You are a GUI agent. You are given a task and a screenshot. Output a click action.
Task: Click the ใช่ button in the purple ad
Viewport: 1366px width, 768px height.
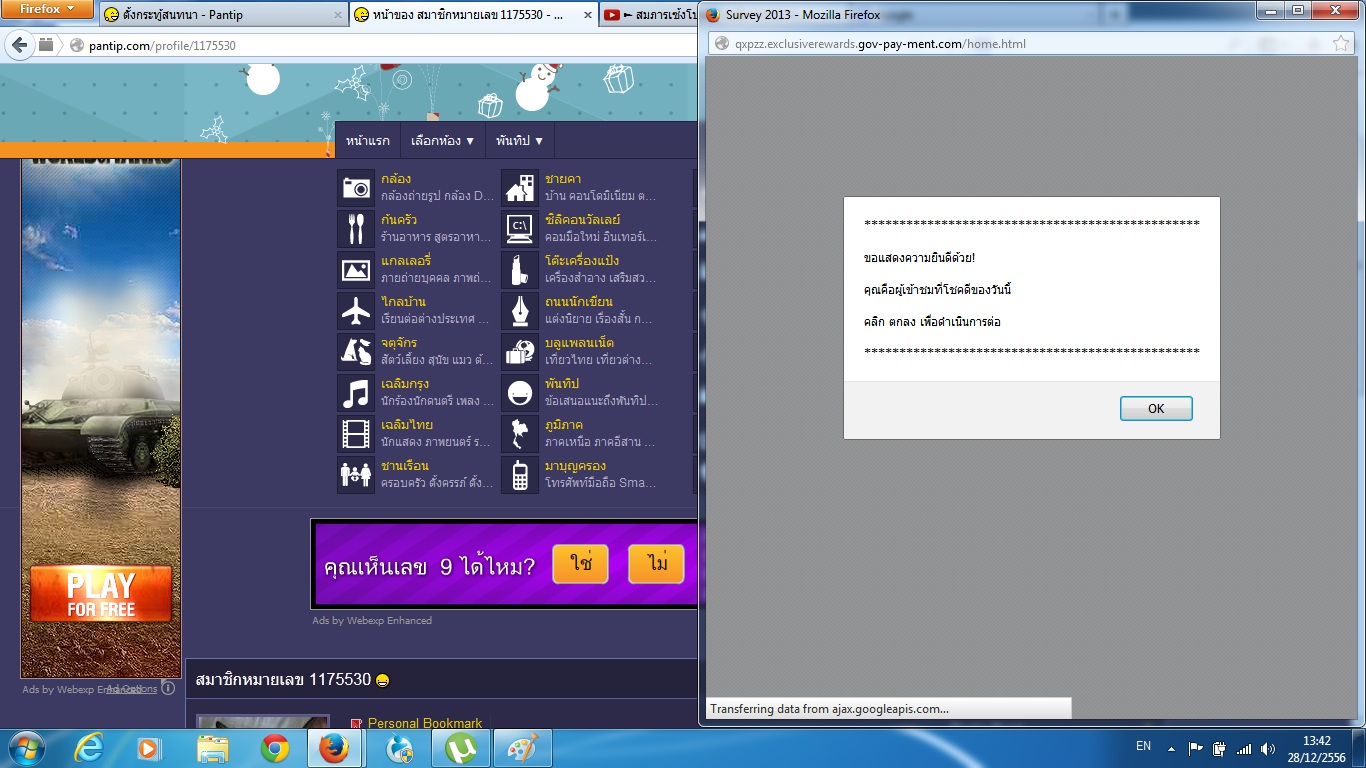coord(581,565)
